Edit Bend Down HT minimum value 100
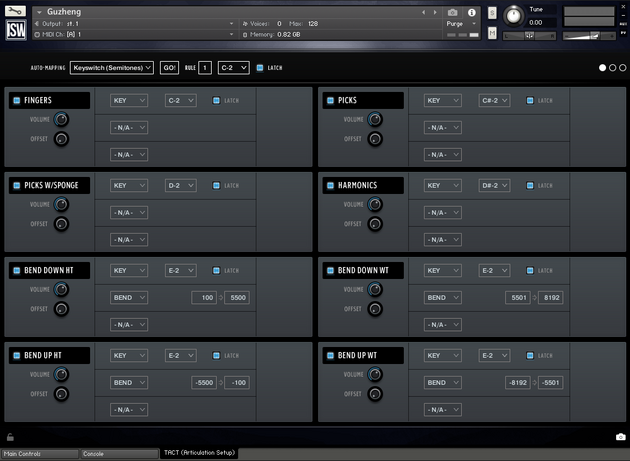The width and height of the screenshot is (630, 461). click(x=204, y=298)
